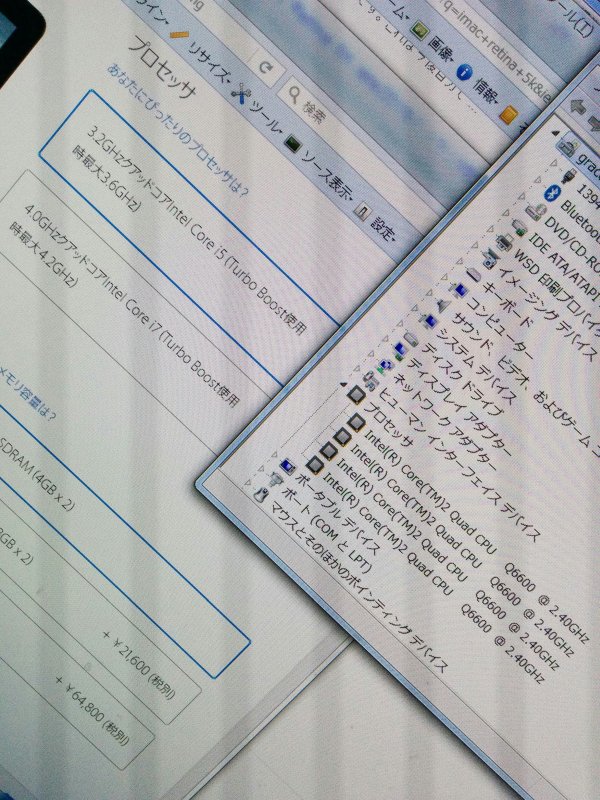
Task: Click the ネットワーク アダプター icon
Action: pos(385,365)
